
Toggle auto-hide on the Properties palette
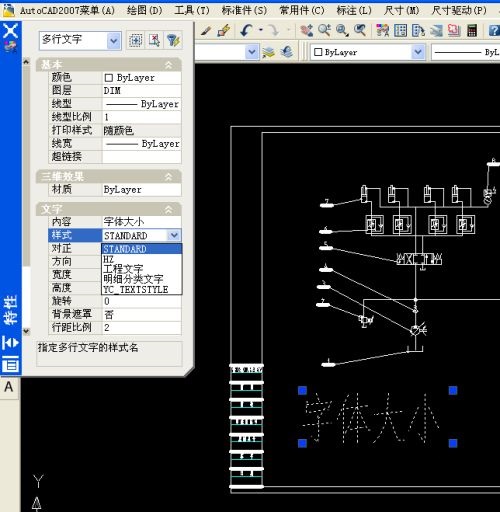point(11,342)
